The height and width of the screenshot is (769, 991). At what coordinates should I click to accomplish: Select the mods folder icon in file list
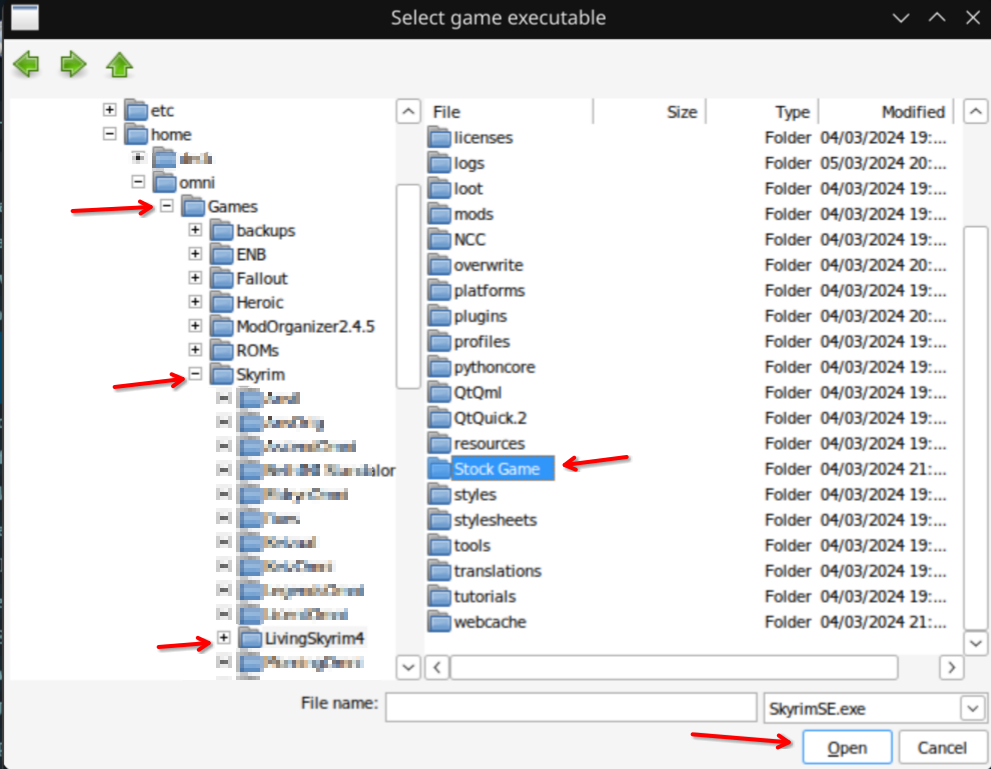[440, 214]
